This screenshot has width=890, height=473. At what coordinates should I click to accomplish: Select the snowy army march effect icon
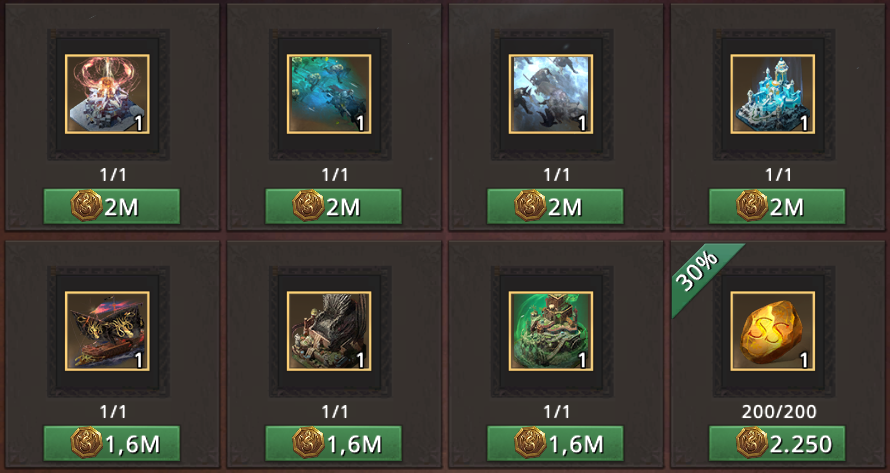click(x=551, y=94)
